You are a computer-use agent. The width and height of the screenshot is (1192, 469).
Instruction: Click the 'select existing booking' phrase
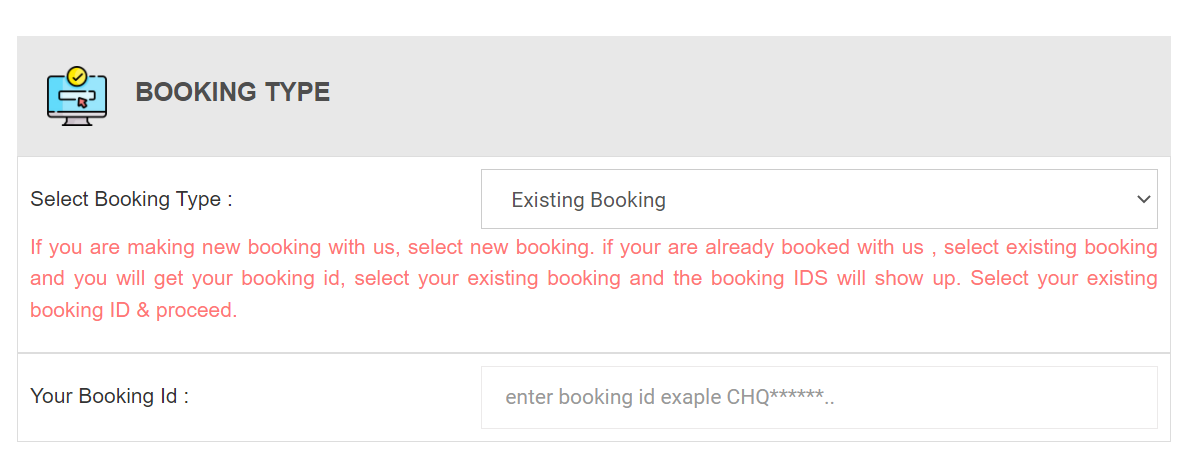pos(1050,247)
